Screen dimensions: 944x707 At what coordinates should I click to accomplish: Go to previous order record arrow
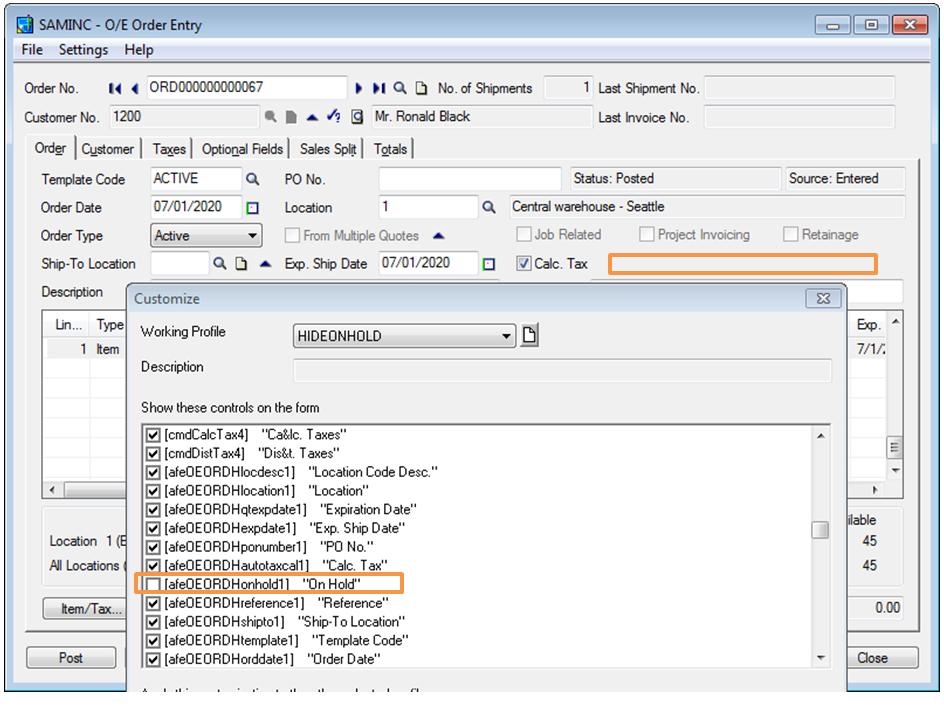click(x=135, y=89)
